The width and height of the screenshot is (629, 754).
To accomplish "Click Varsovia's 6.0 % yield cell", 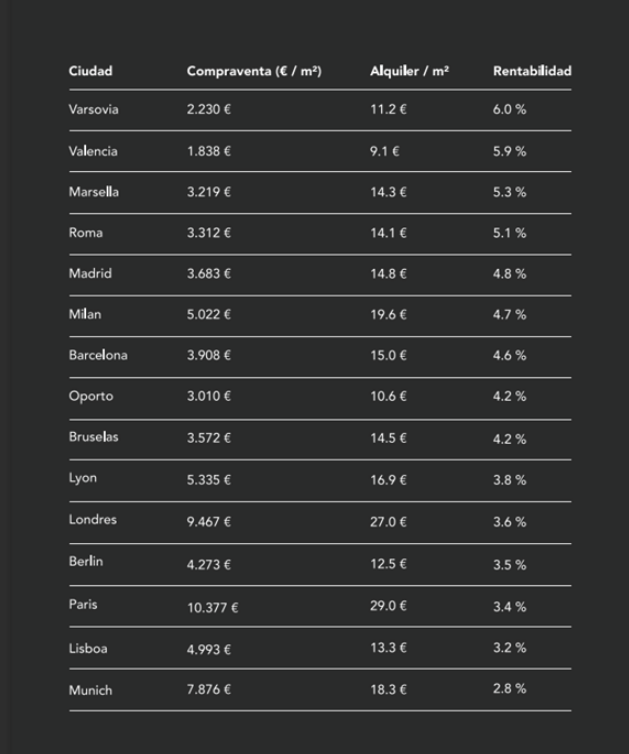I will (x=509, y=110).
